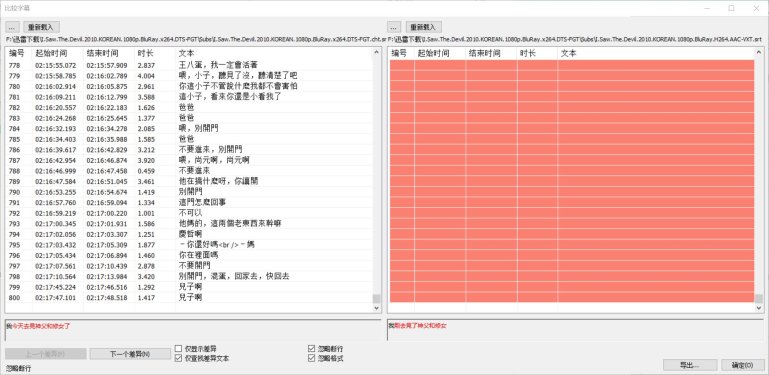
Task: Click the left difference text box
Action: pyautogui.click(x=193, y=330)
